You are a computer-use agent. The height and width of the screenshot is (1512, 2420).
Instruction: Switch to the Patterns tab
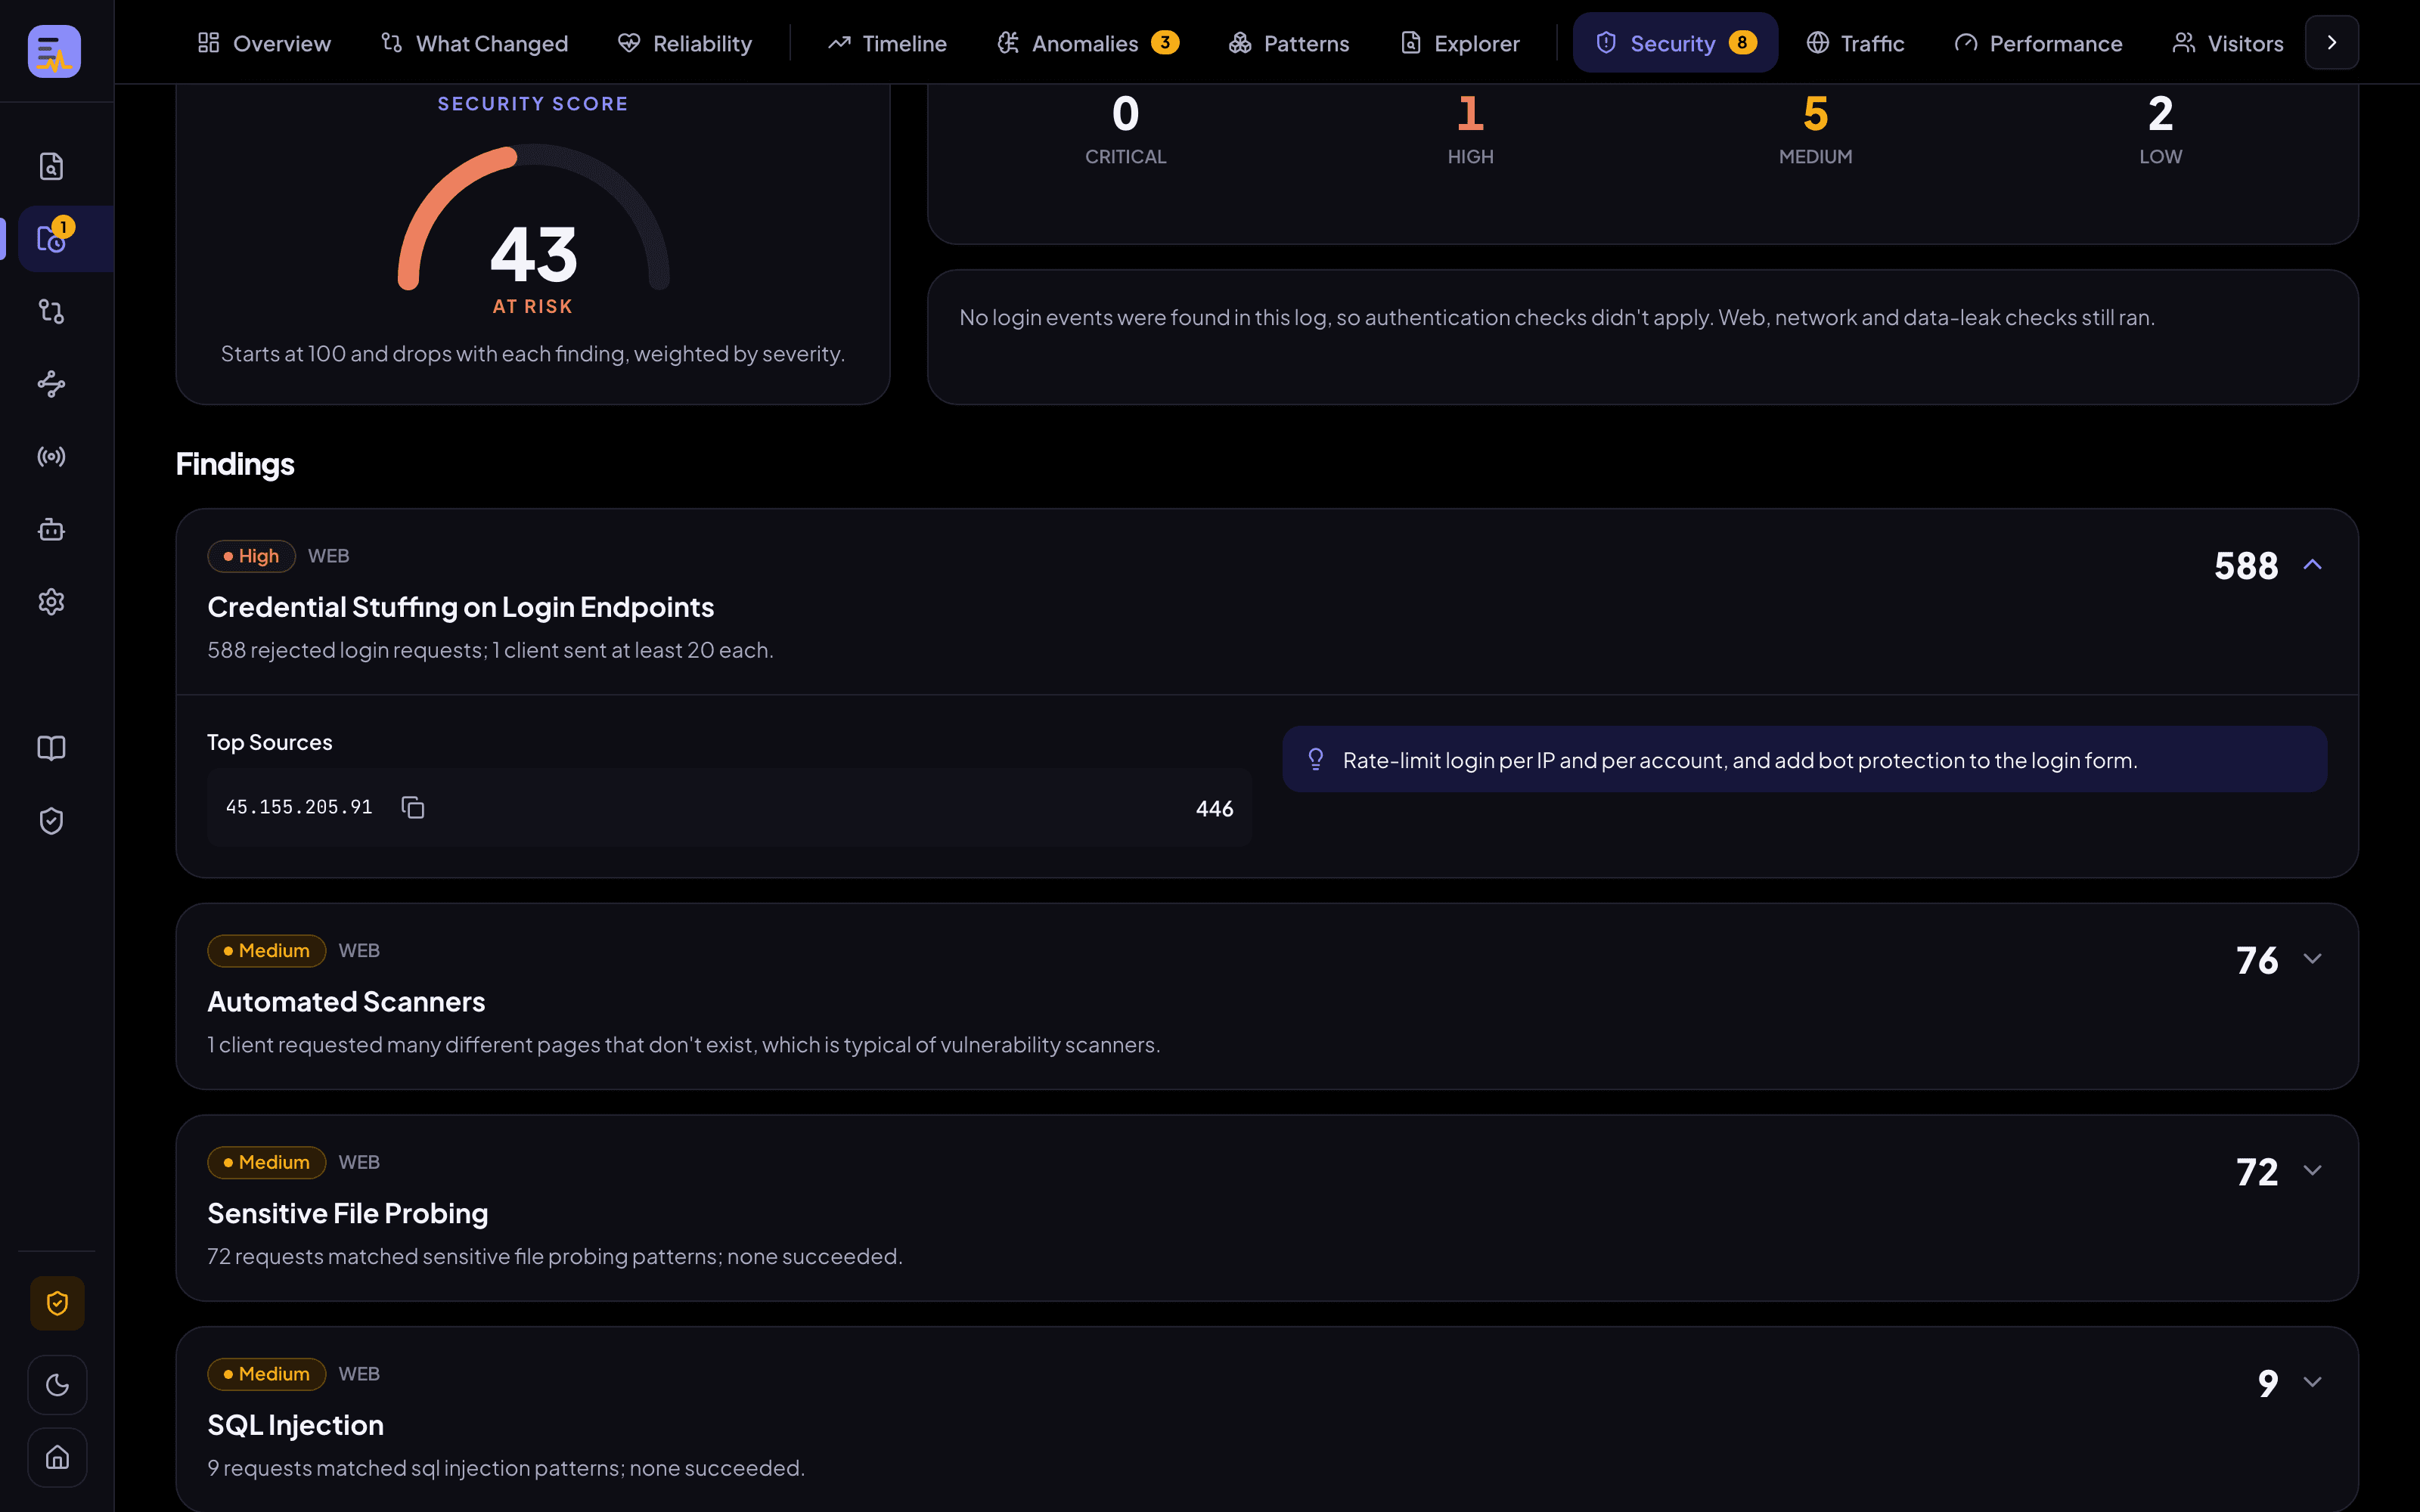(x=1289, y=43)
